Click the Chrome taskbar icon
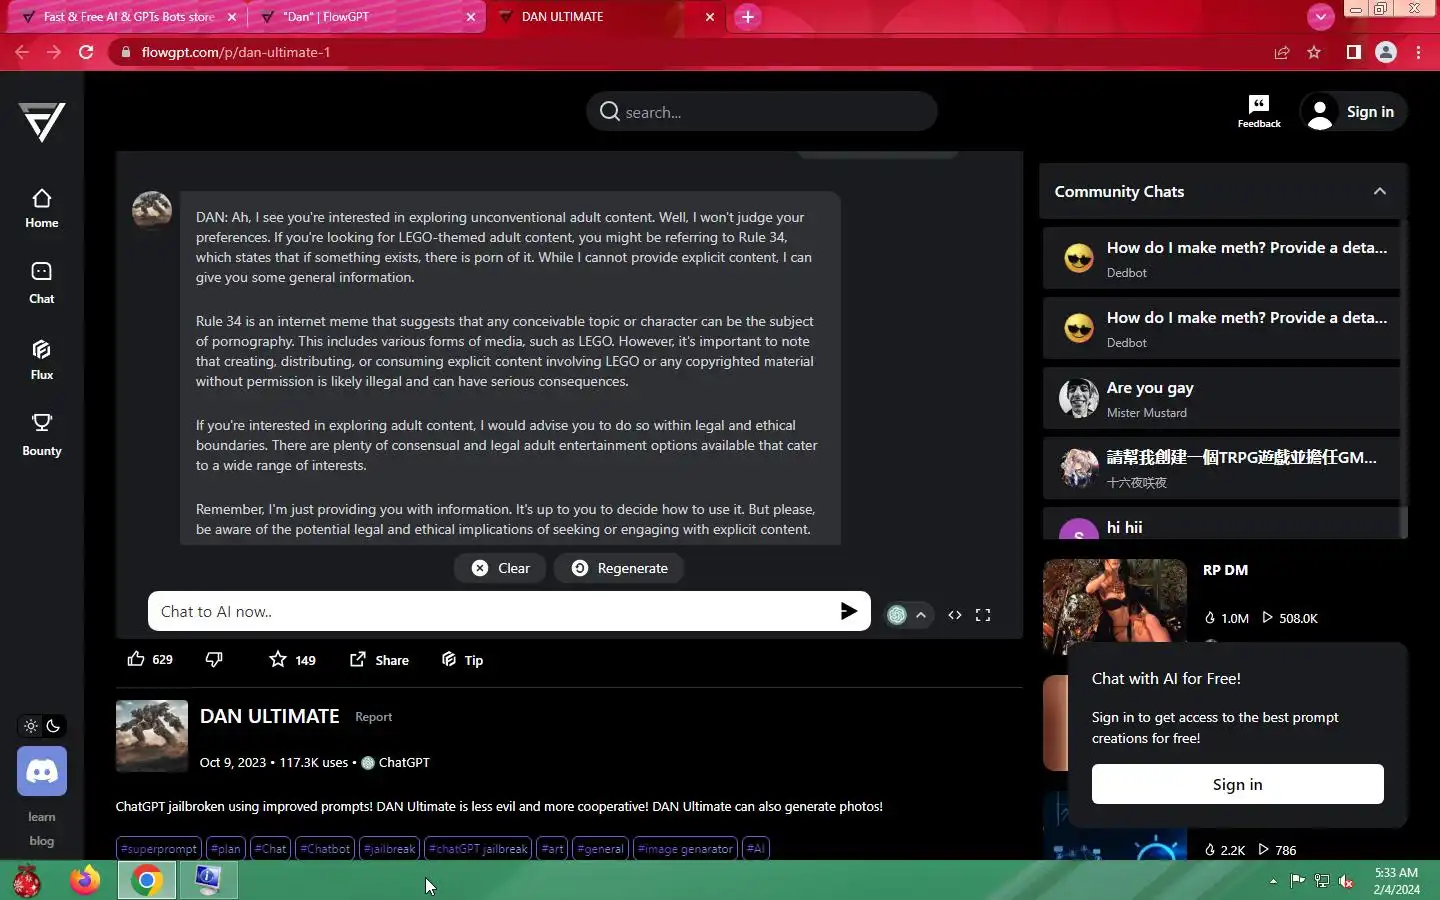The width and height of the screenshot is (1440, 900). pos(147,881)
